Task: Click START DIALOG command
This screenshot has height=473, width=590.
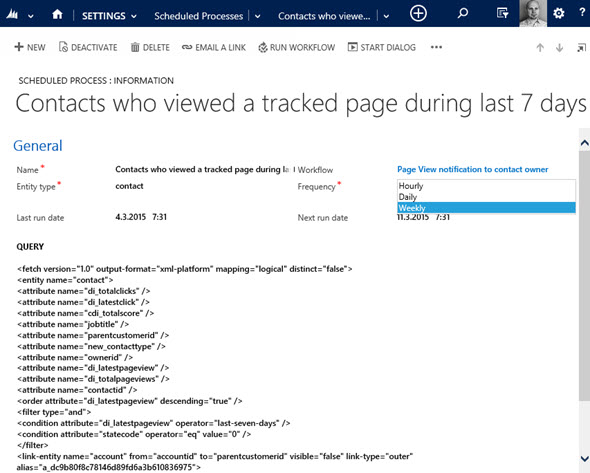Action: tap(382, 47)
